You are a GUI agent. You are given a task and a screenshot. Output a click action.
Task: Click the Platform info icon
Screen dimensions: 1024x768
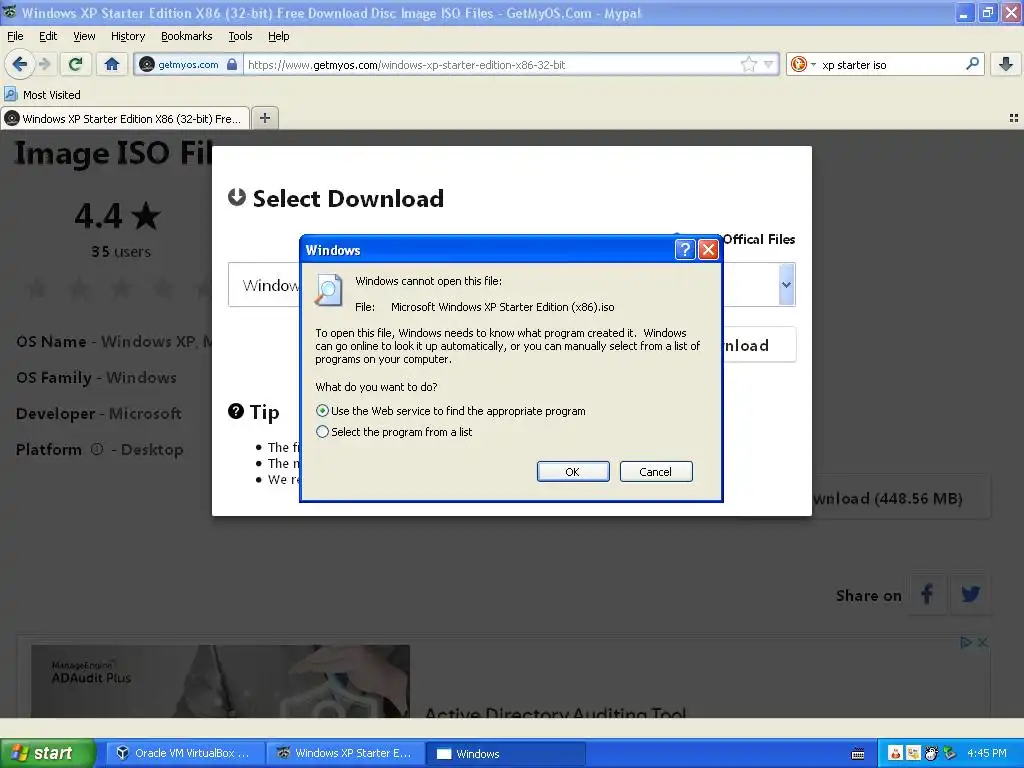(97, 449)
